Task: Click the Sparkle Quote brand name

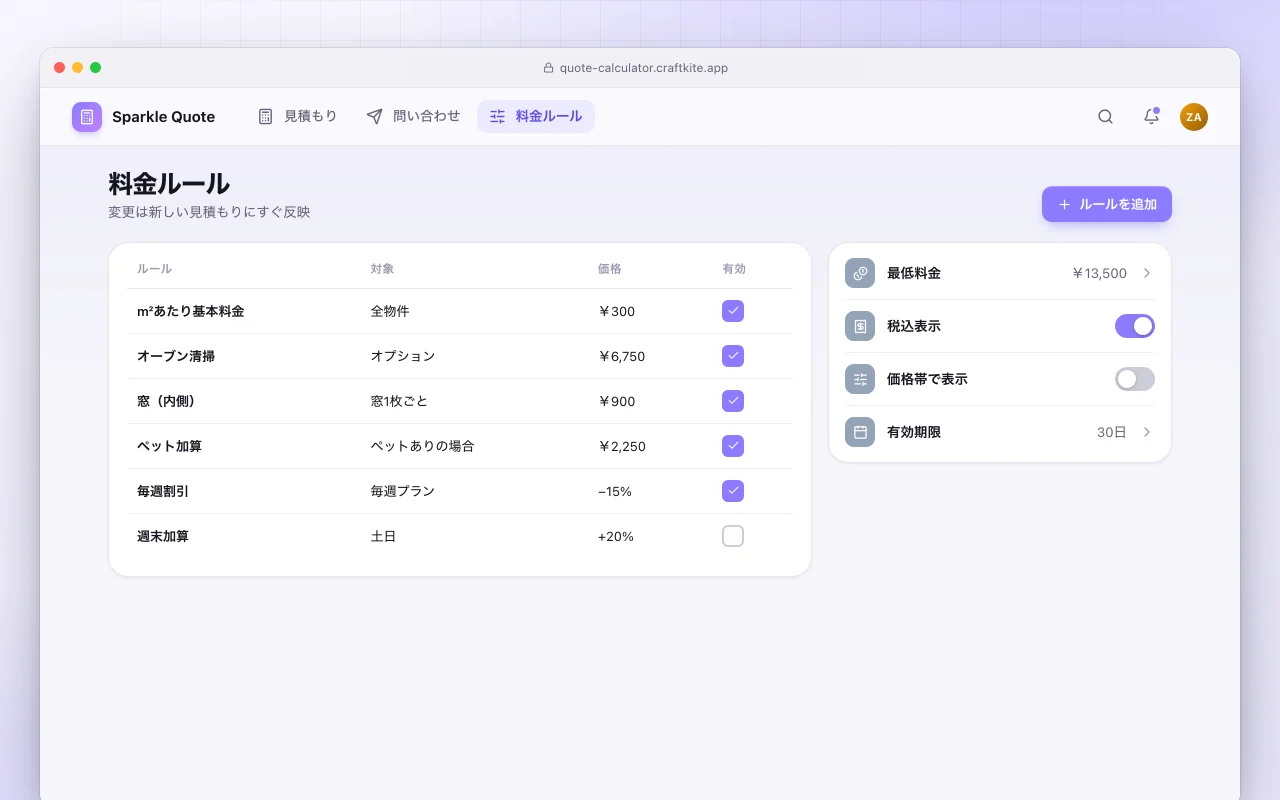Action: pos(164,117)
